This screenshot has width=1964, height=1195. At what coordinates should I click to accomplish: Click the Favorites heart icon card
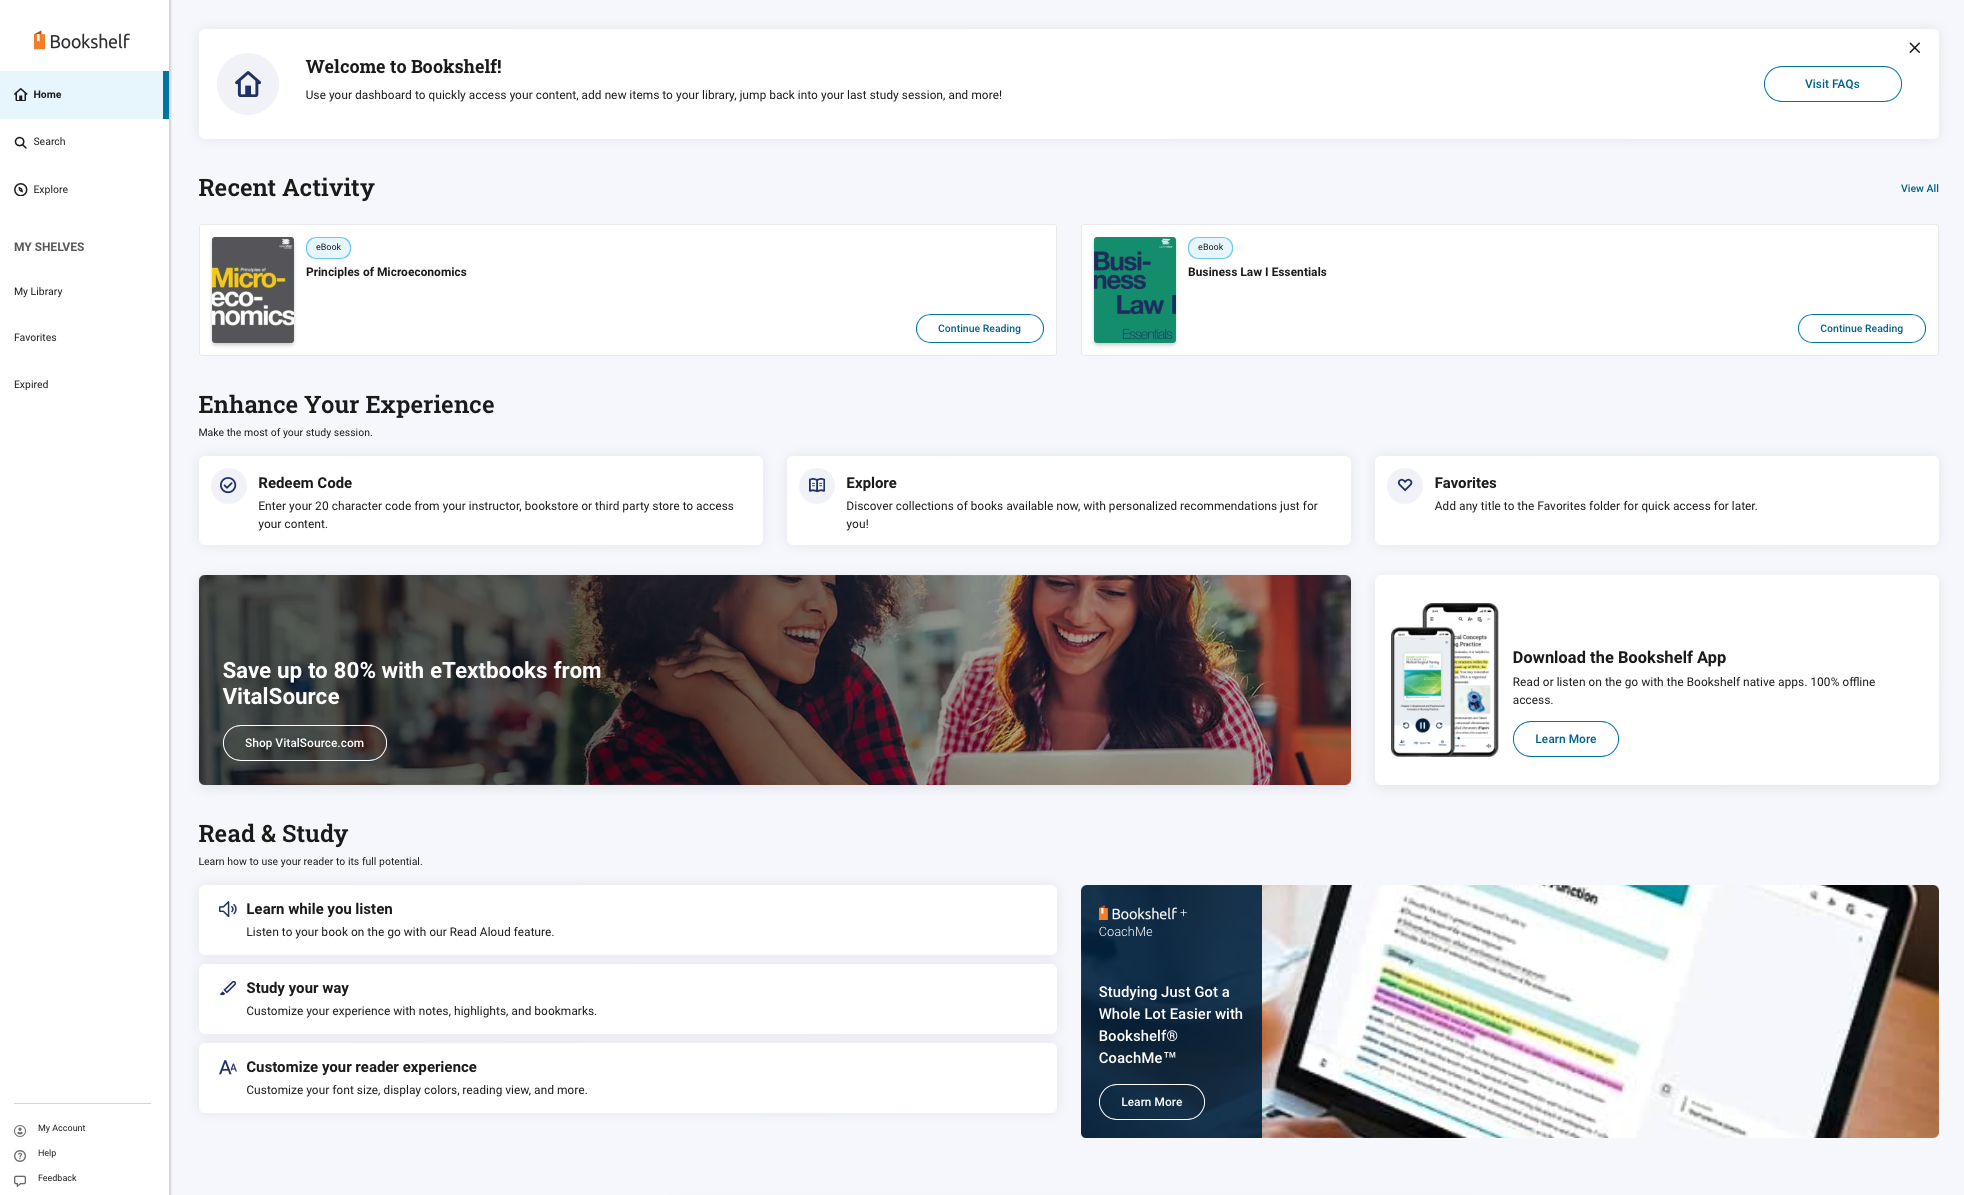click(1404, 485)
